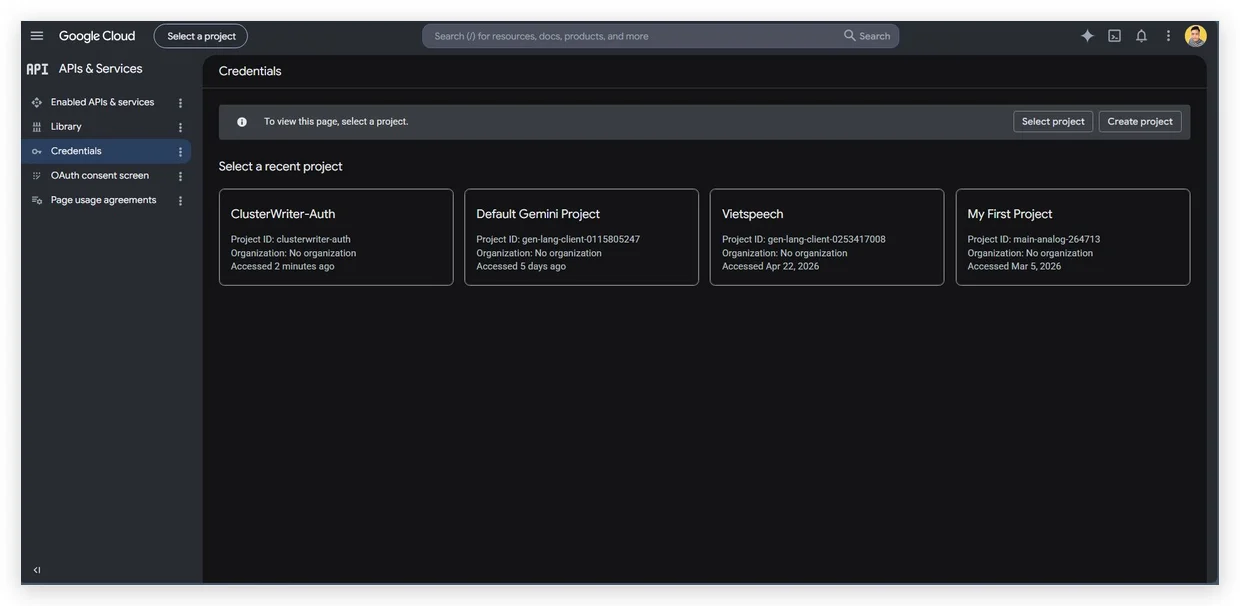Image resolution: width=1240 pixels, height=606 pixels.
Task: Choose the Vietspeech project card
Action: coord(827,237)
